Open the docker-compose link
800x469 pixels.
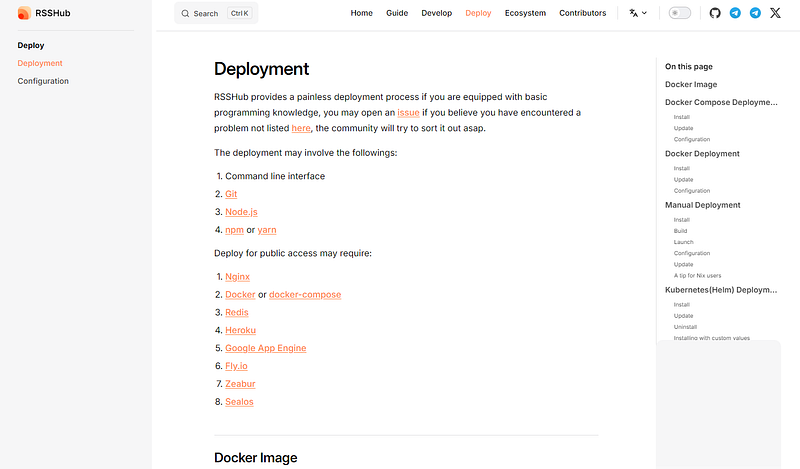coord(305,294)
